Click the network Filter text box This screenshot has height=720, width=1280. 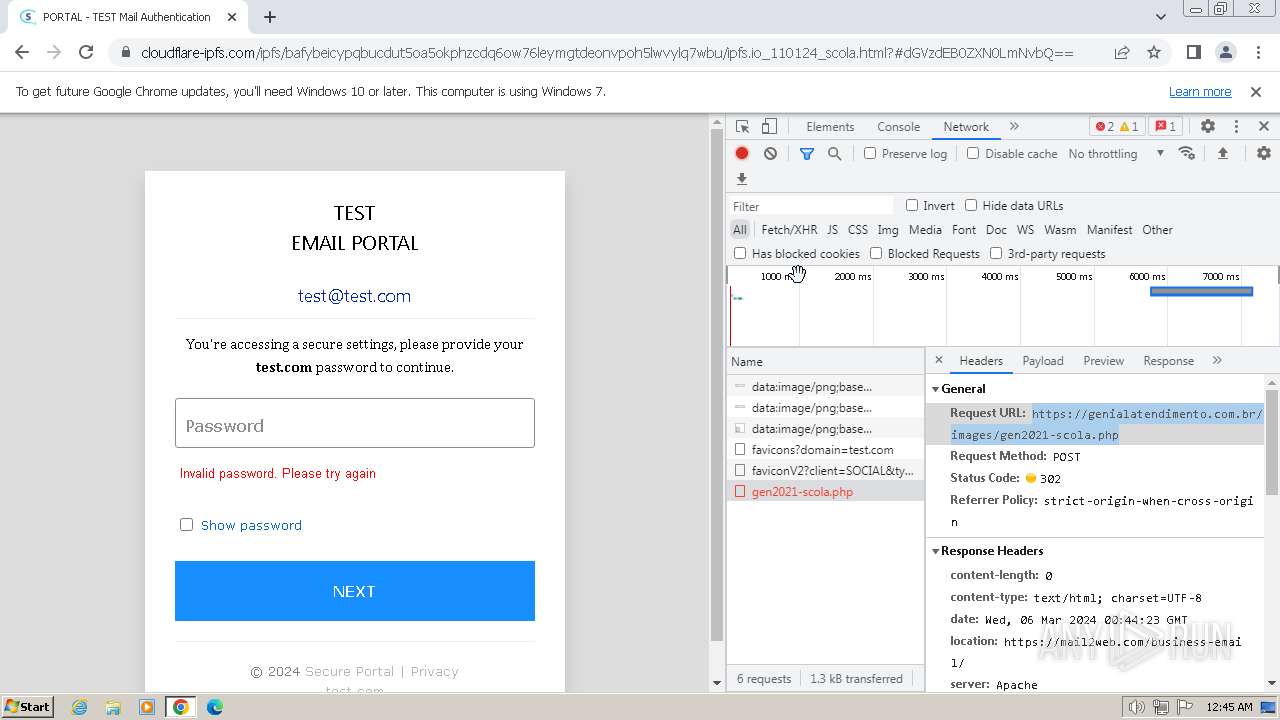coord(812,206)
